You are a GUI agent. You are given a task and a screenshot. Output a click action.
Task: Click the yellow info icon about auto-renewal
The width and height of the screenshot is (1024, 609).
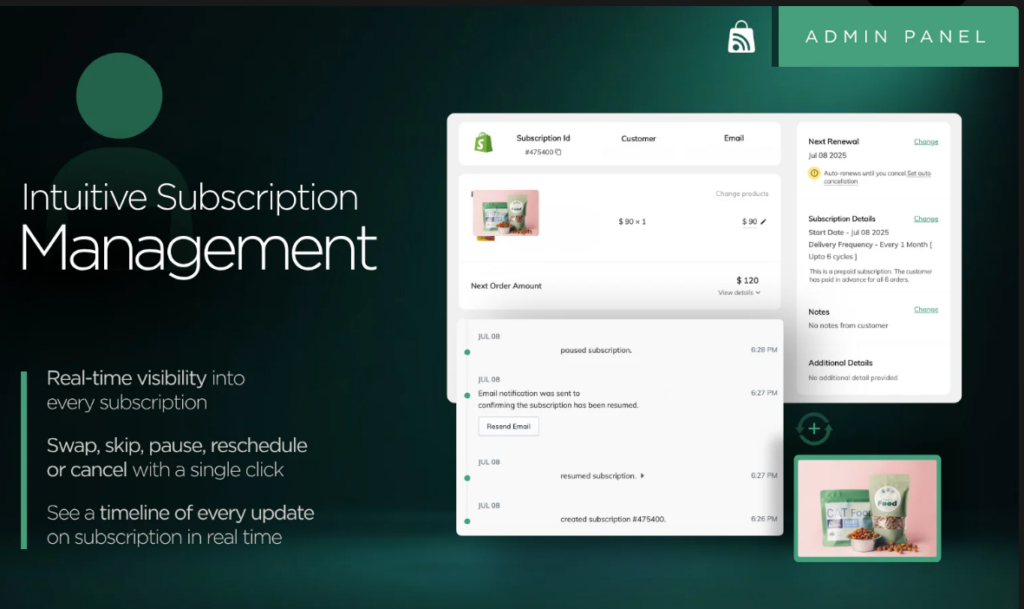coord(814,173)
